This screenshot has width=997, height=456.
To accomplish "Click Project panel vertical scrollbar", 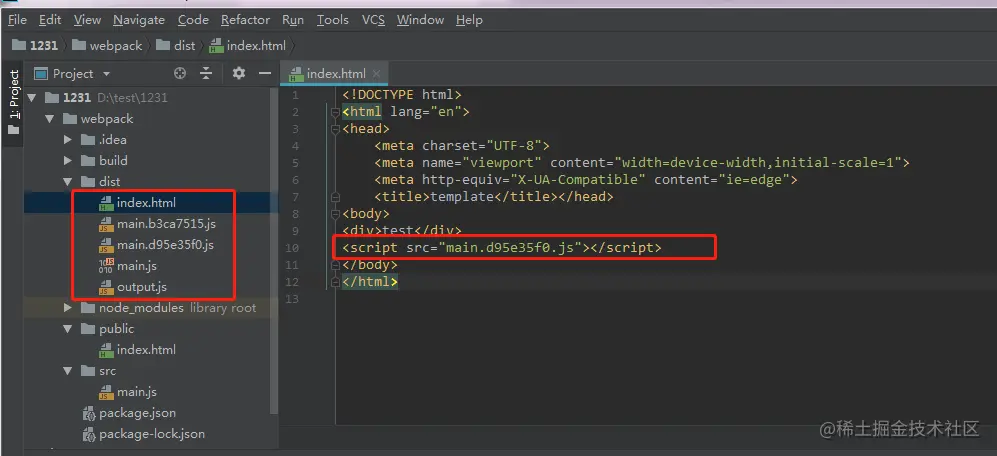I will coord(274,251).
